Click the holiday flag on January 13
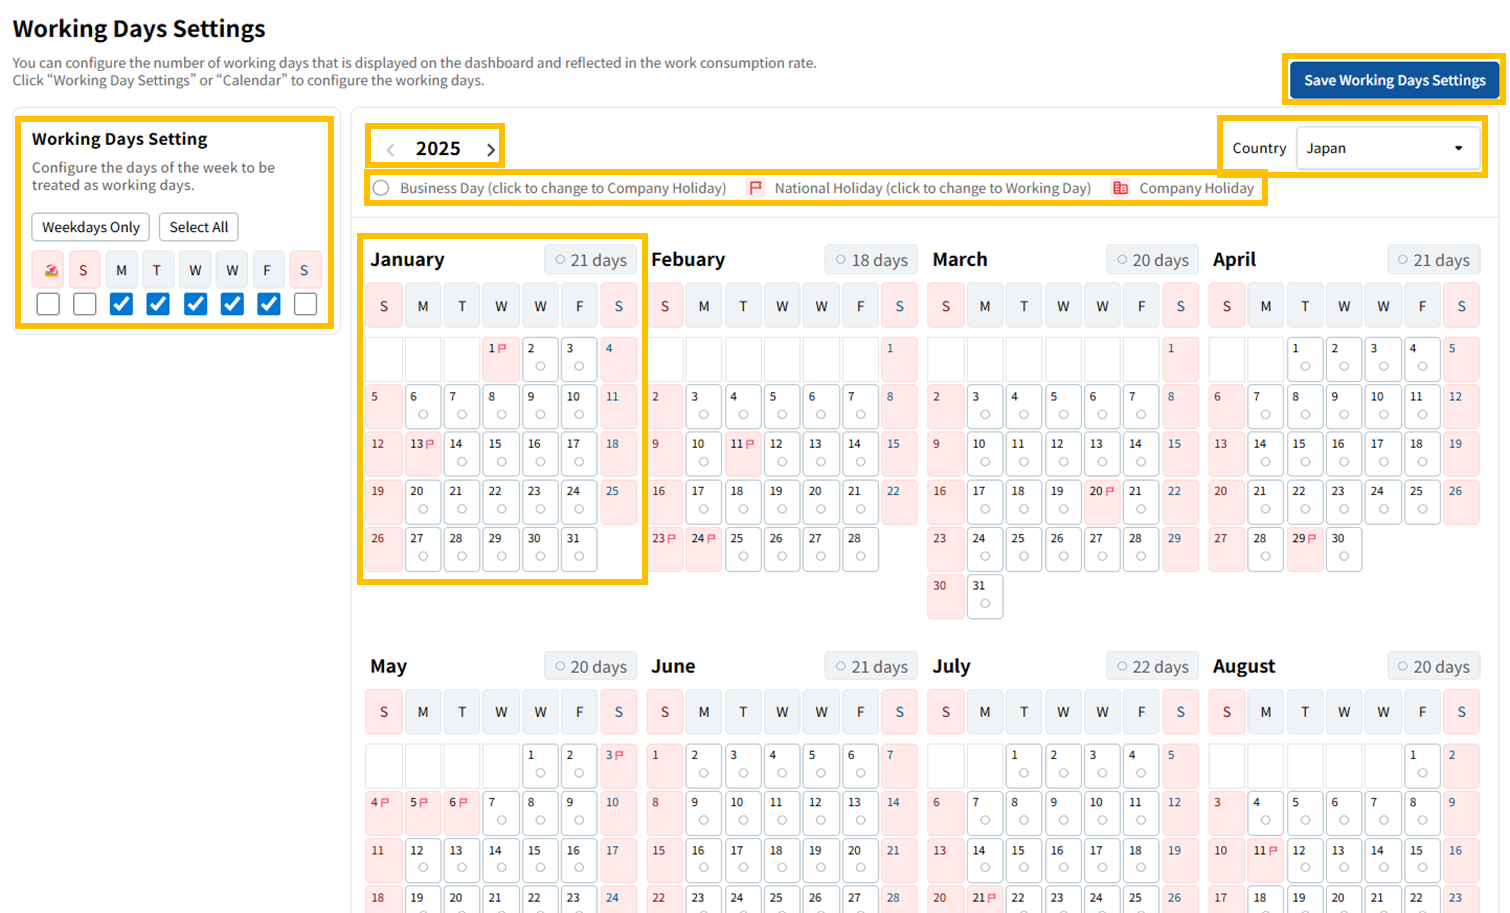1510x913 pixels. [430, 444]
